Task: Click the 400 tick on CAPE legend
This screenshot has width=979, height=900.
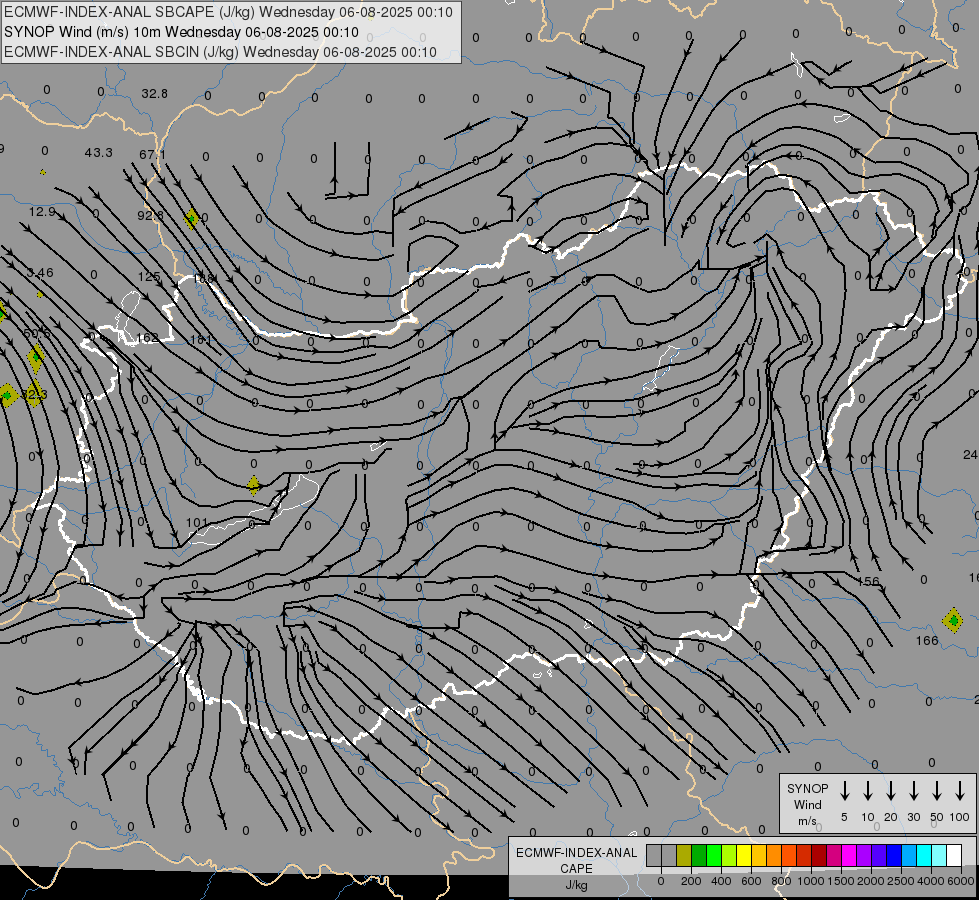Action: tap(721, 881)
